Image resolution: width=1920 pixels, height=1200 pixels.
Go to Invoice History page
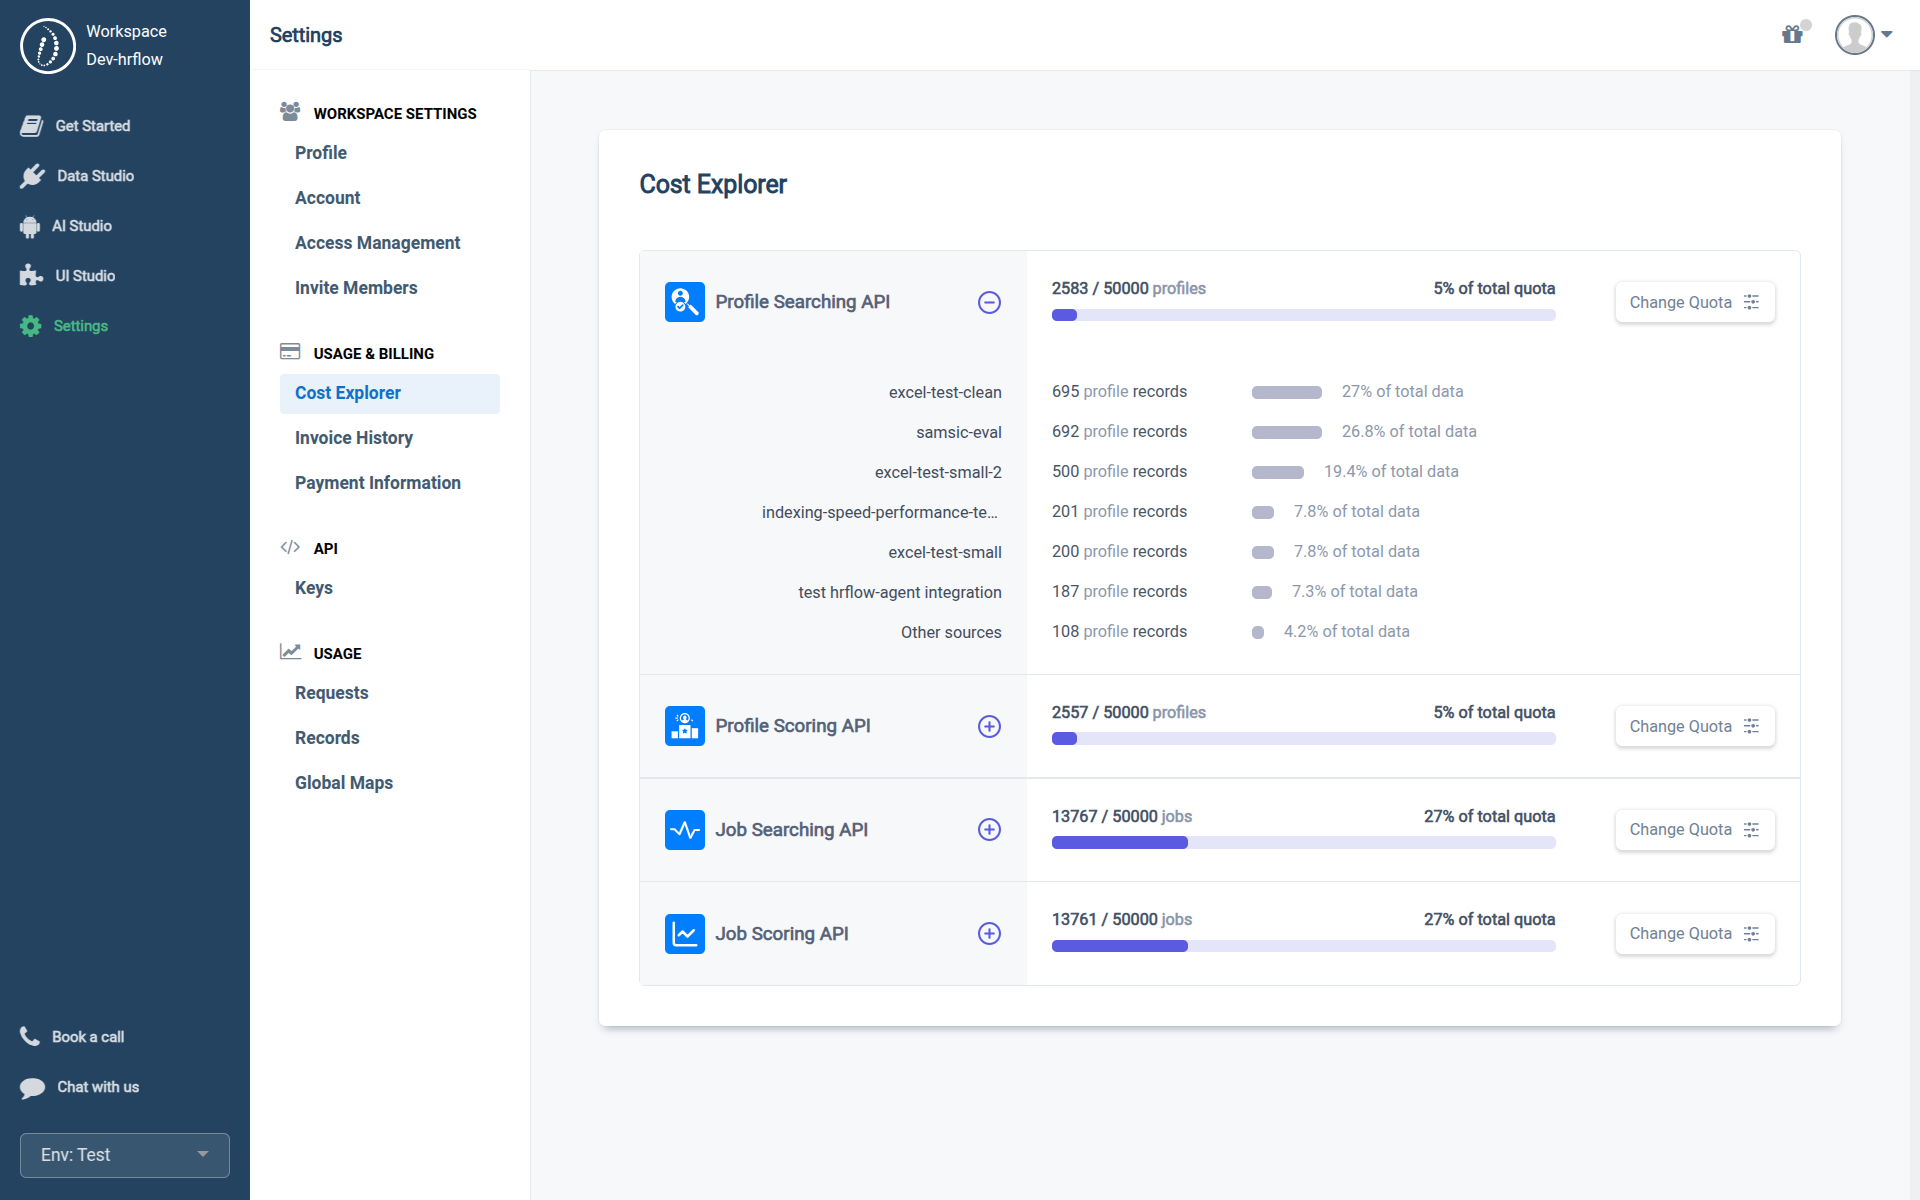353,438
